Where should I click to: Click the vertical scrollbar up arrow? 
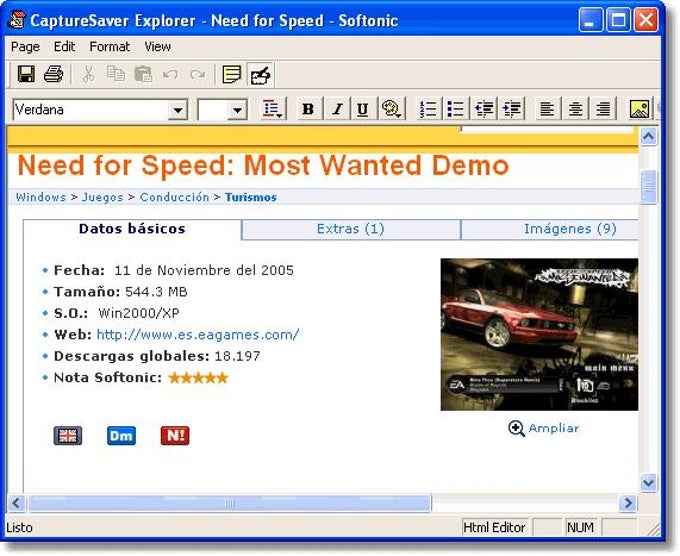648,137
